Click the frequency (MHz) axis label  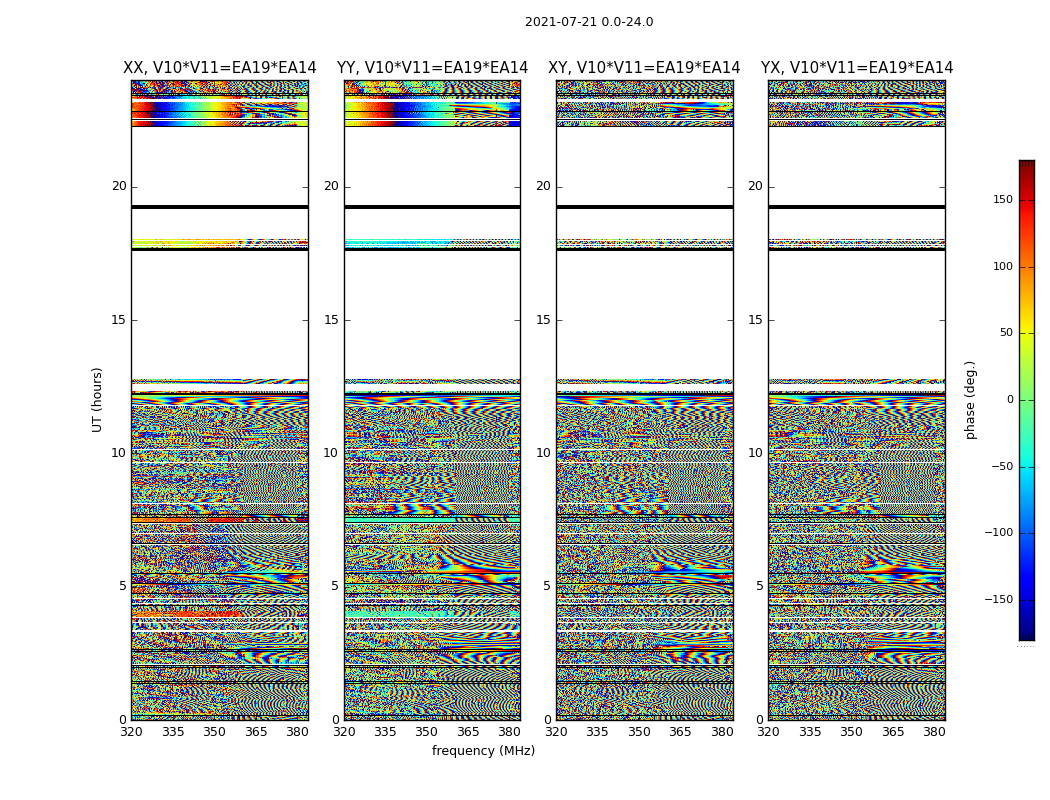(483, 750)
